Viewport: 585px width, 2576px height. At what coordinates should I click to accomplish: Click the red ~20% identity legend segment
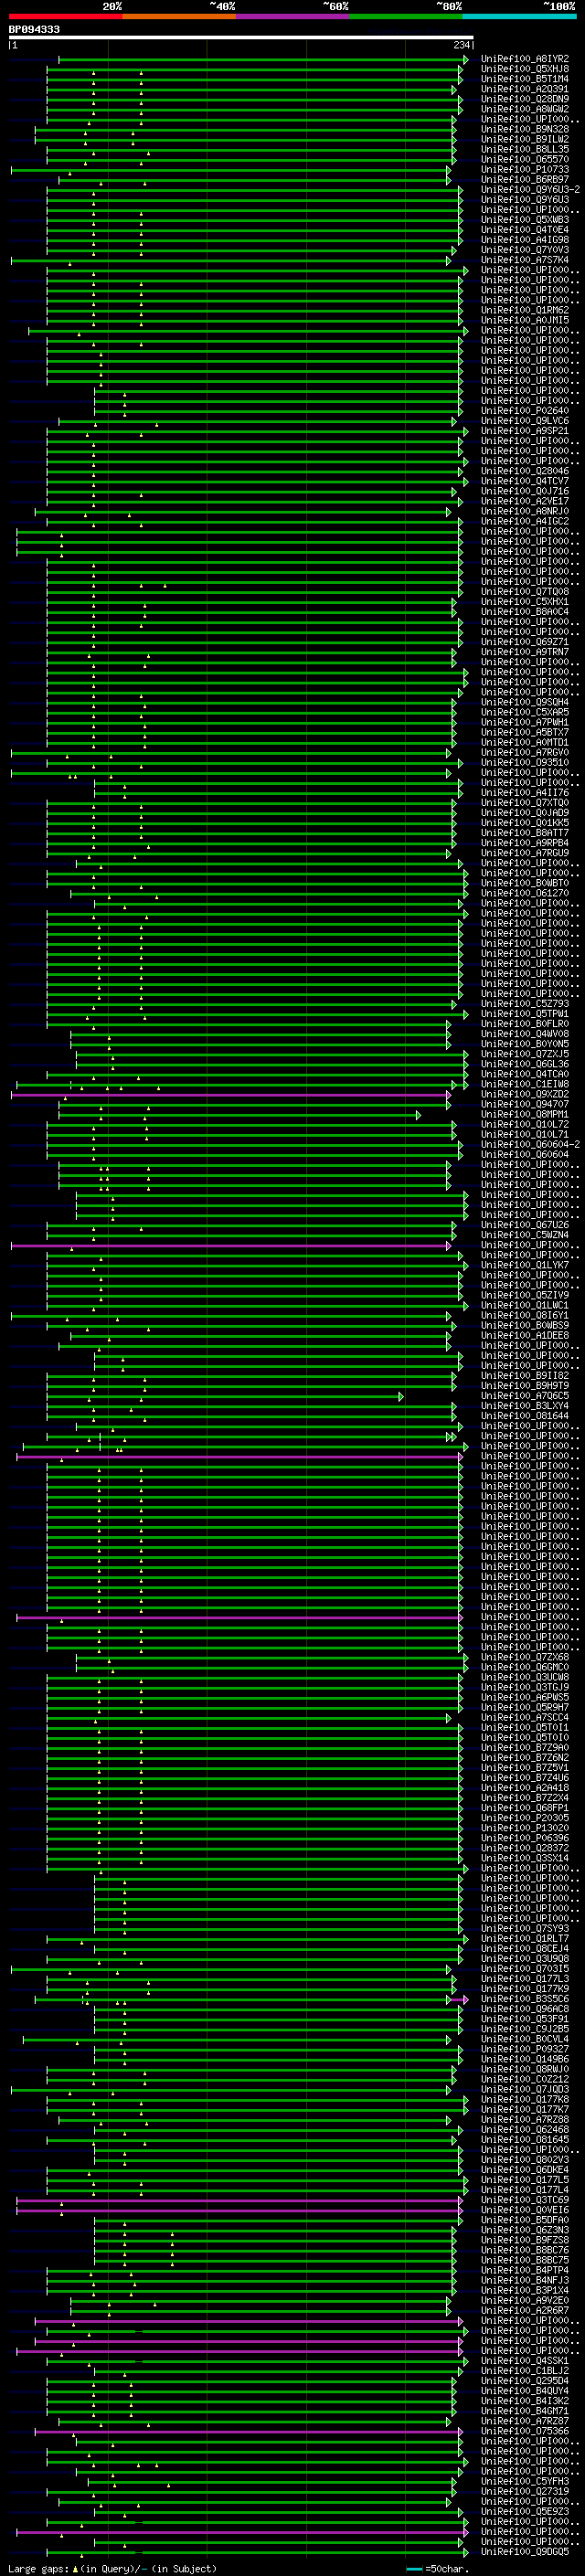point(66,16)
